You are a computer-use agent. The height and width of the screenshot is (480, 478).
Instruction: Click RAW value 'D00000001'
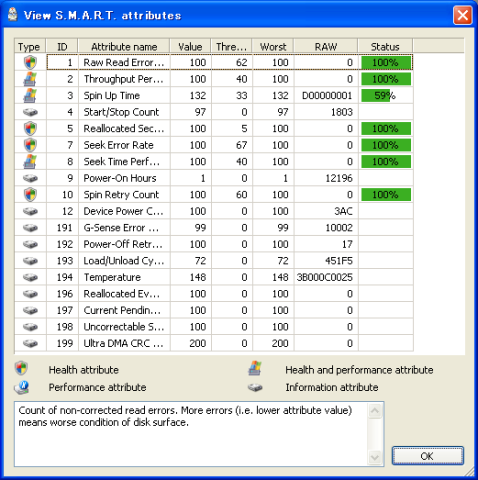(327, 96)
